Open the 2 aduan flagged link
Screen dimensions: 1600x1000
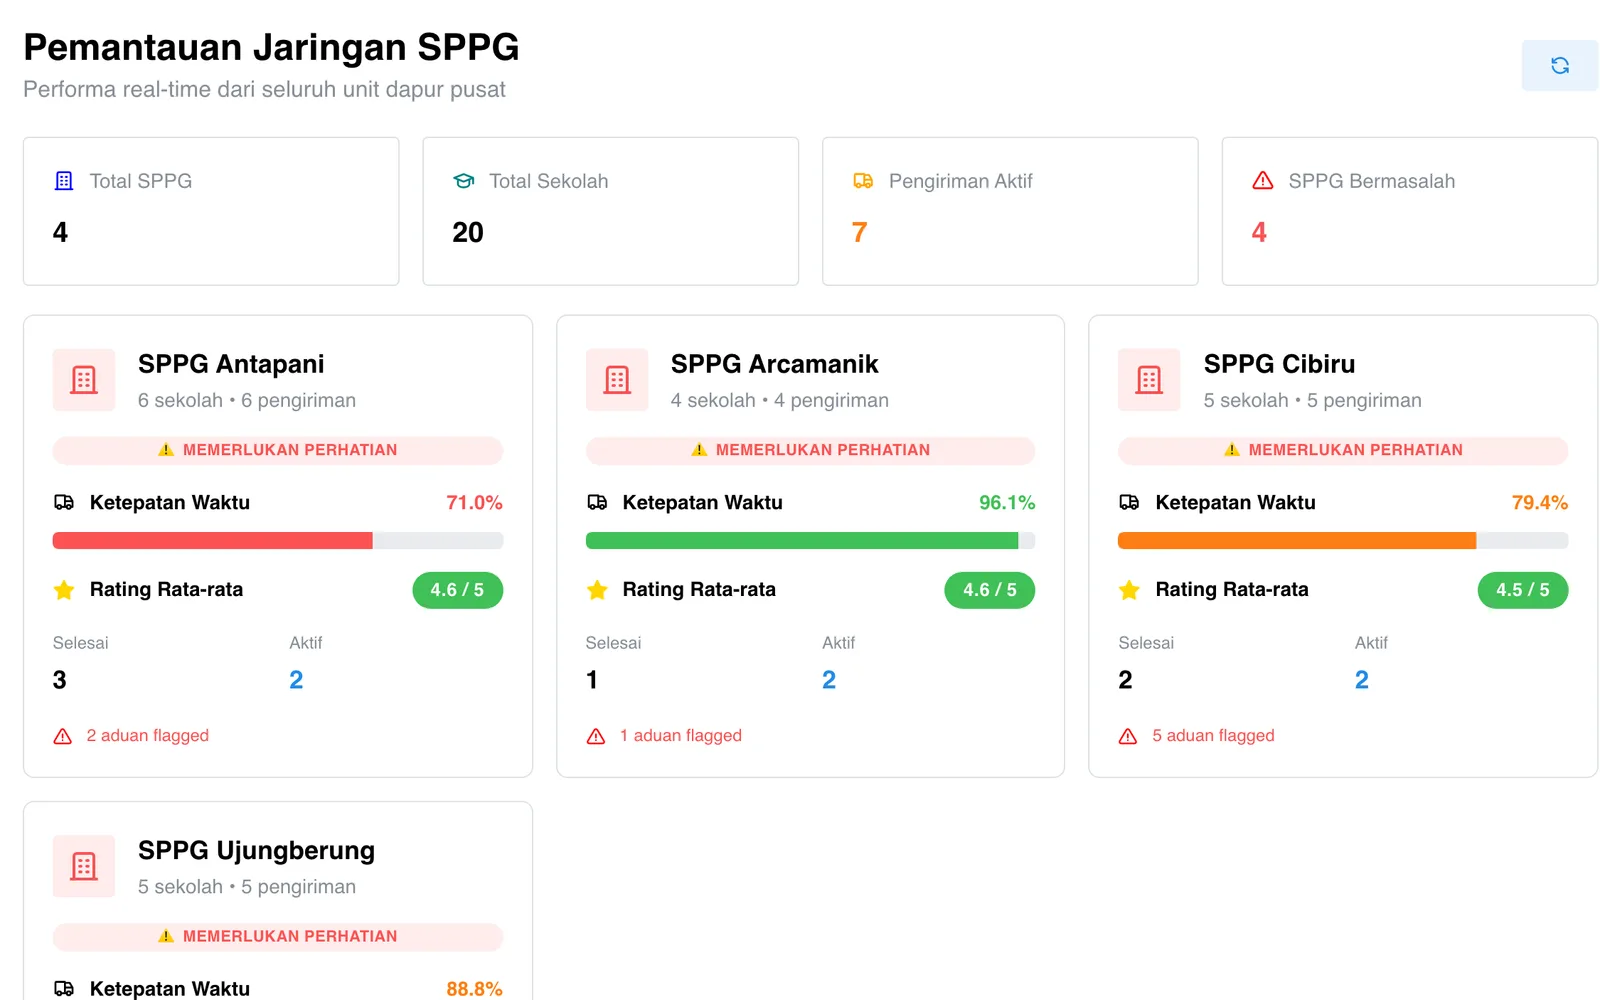[x=148, y=736]
